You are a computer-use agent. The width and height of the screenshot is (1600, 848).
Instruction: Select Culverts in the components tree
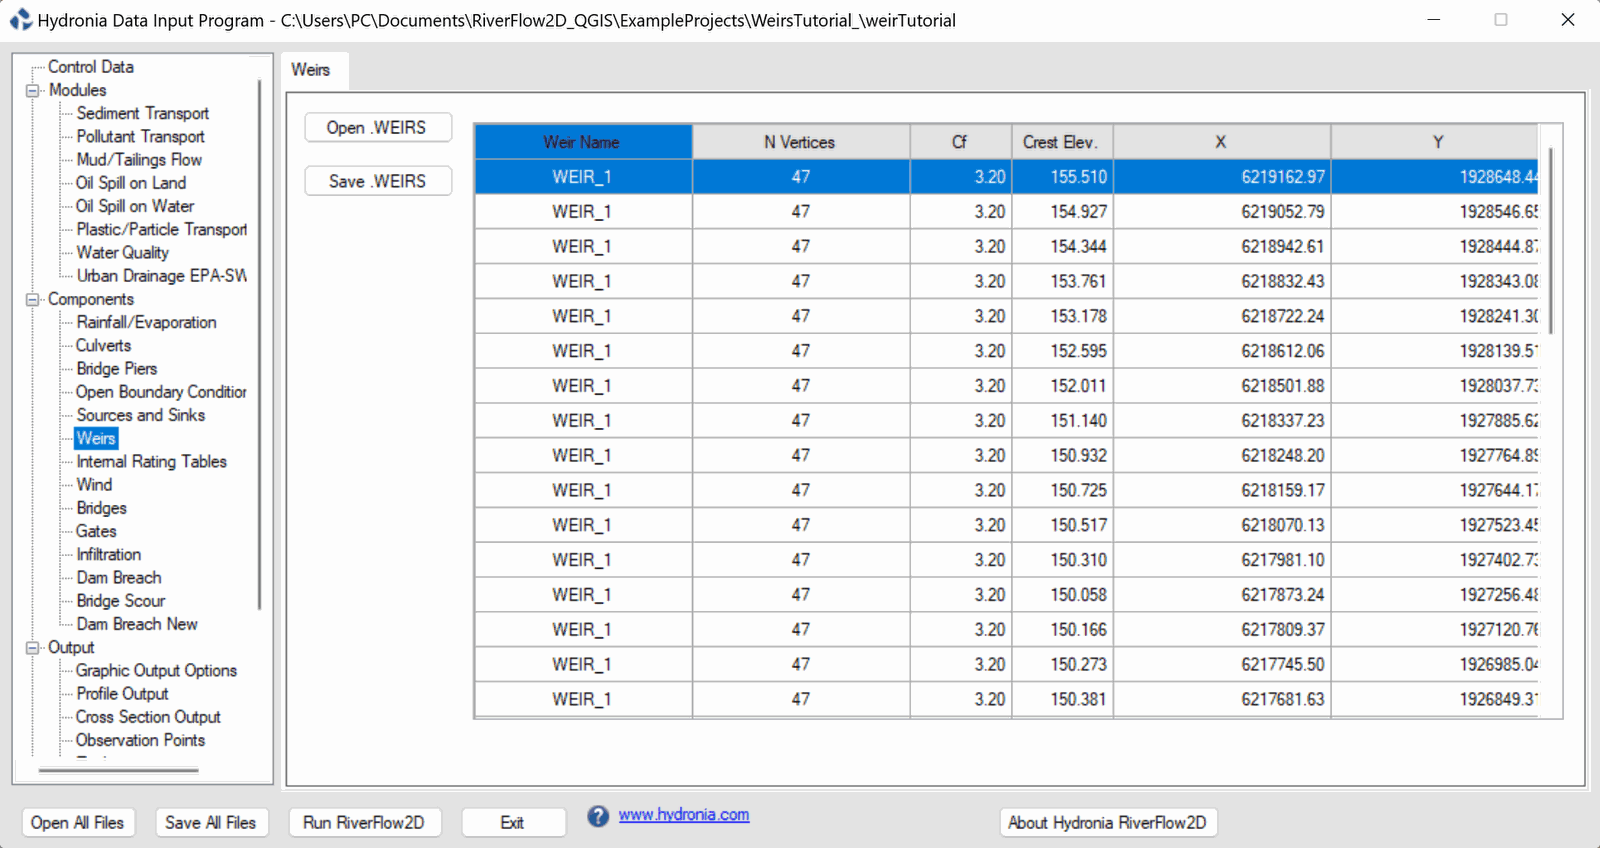[x=104, y=345]
